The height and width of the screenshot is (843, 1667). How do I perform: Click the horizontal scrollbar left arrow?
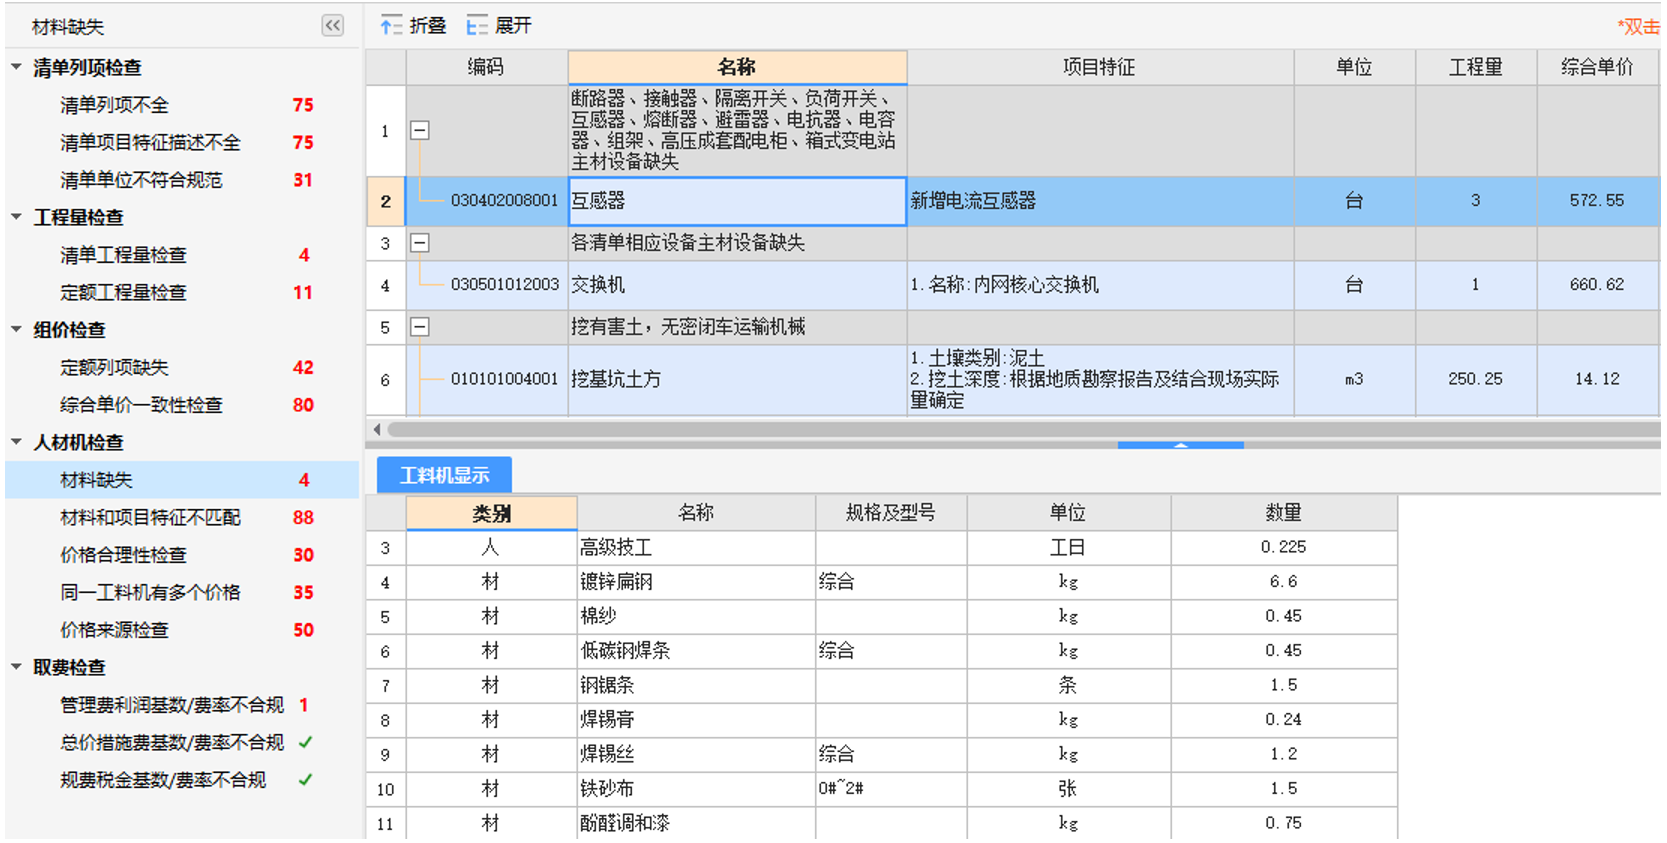[x=377, y=429]
